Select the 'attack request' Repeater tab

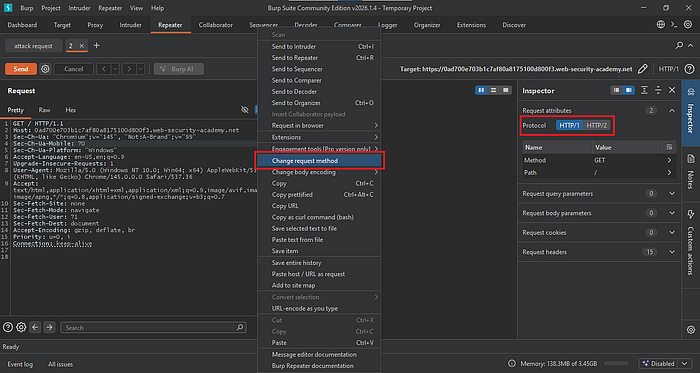[33, 46]
